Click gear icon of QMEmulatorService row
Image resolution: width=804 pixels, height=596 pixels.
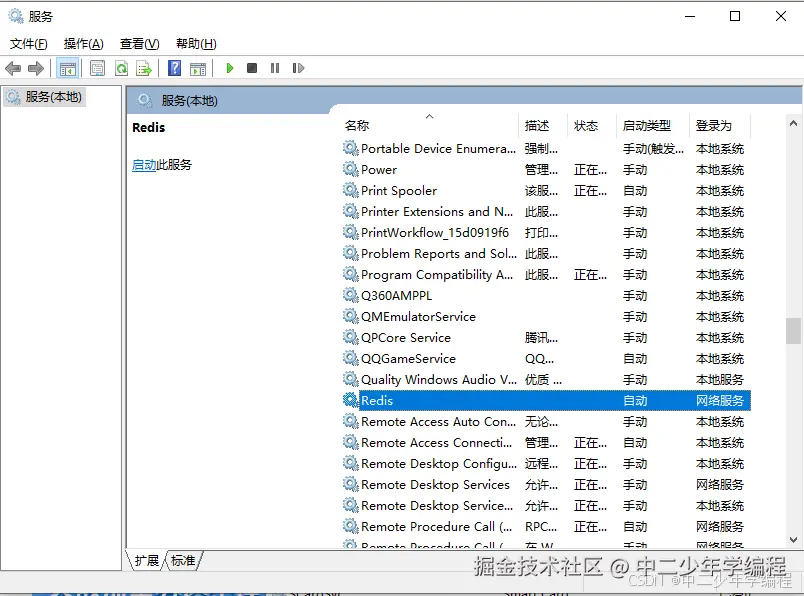click(x=350, y=316)
